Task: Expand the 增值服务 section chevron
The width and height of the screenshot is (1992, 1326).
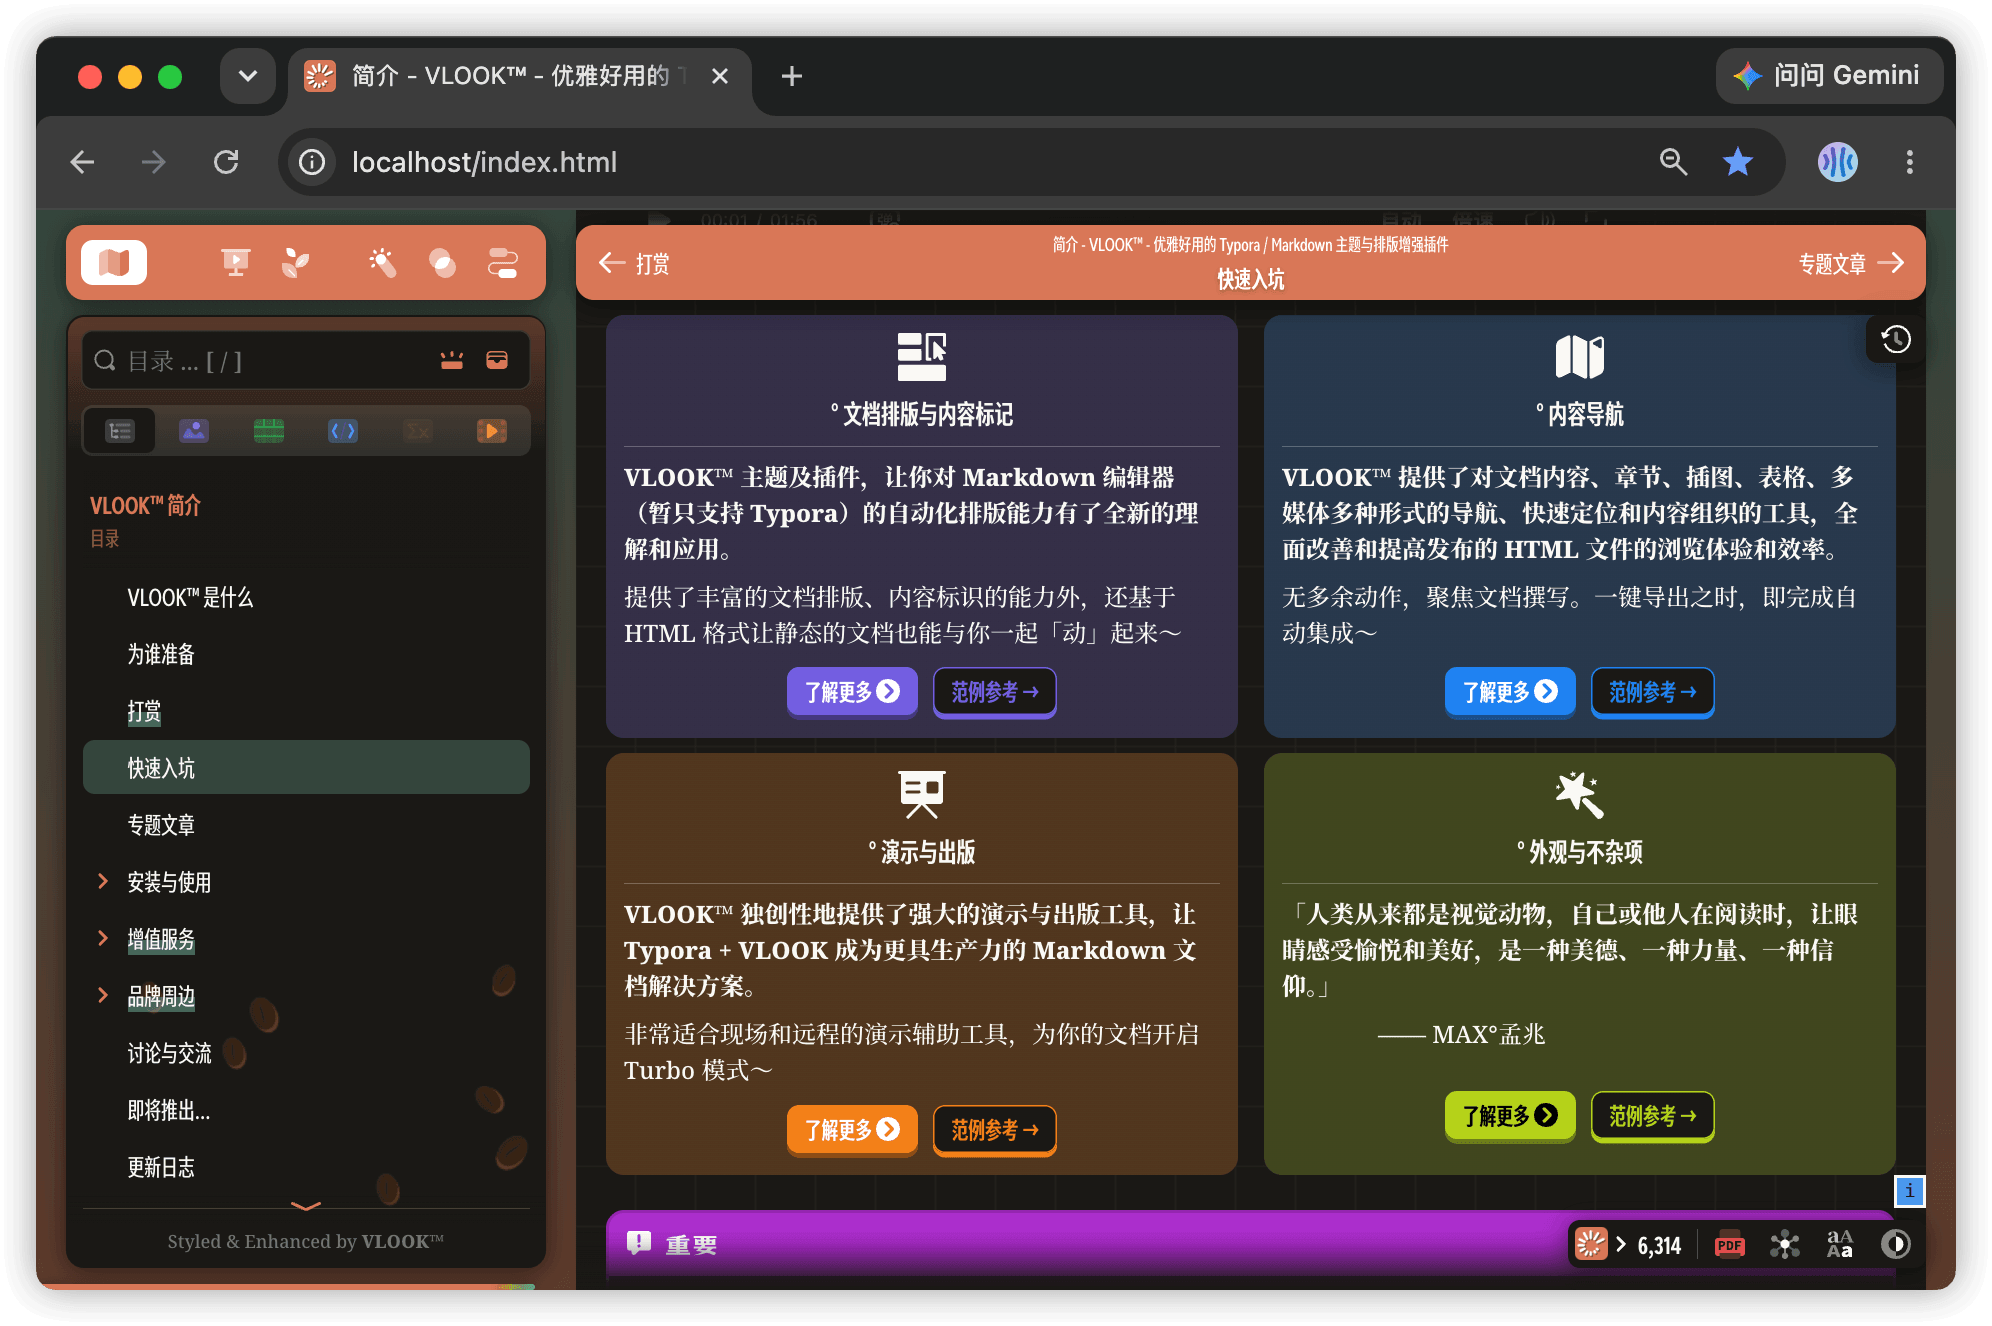Action: pyautogui.click(x=102, y=938)
